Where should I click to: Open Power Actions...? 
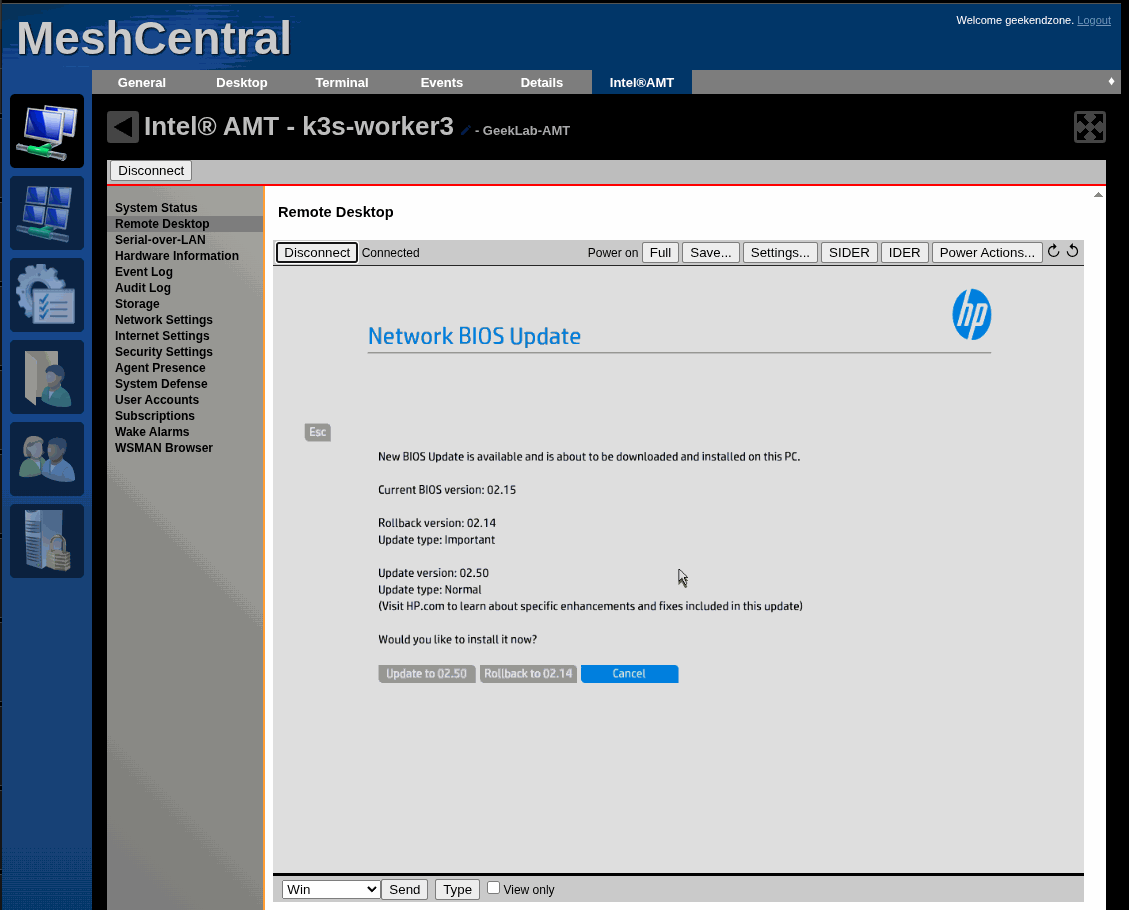(987, 253)
